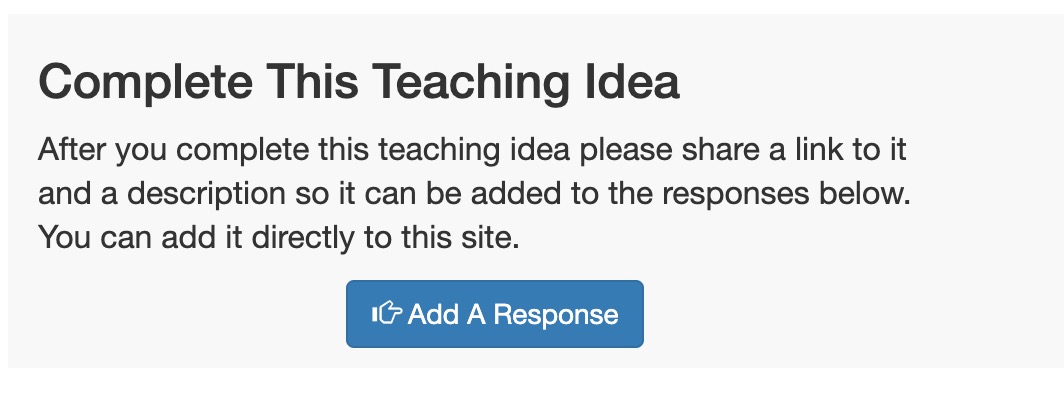Click the word Complete in the heading

click(x=145, y=83)
